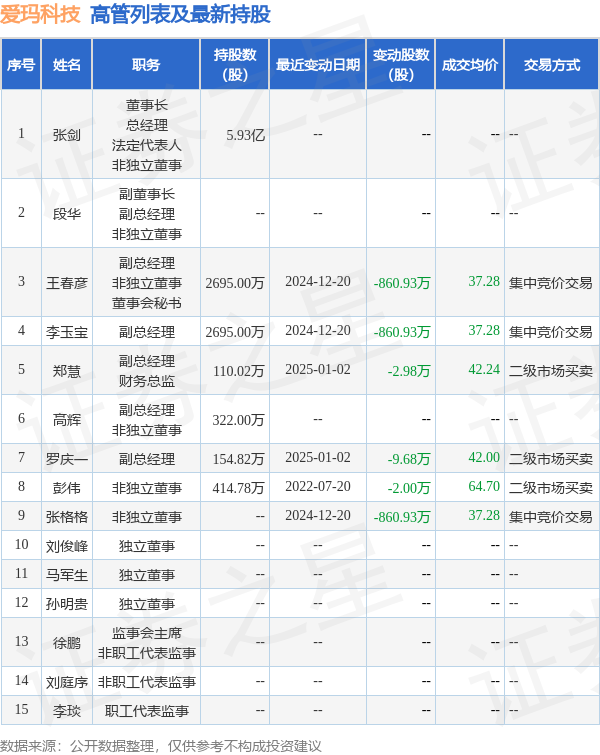The height and width of the screenshot is (755, 600).
Task: Click the name 马军生
Action: pos(66,575)
